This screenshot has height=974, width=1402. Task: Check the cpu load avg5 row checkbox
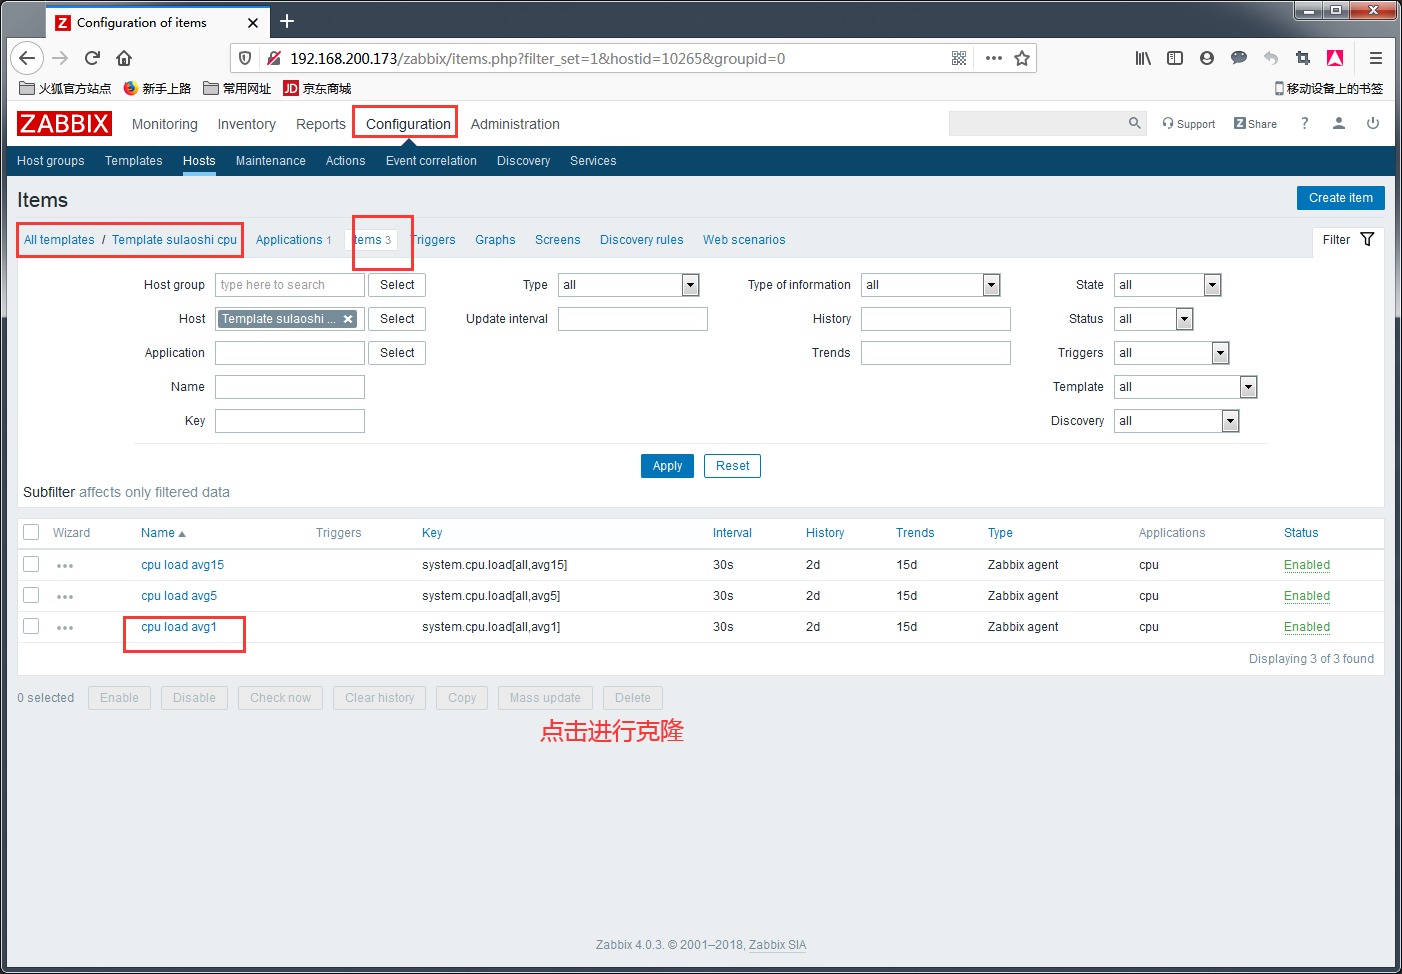[x=31, y=595]
